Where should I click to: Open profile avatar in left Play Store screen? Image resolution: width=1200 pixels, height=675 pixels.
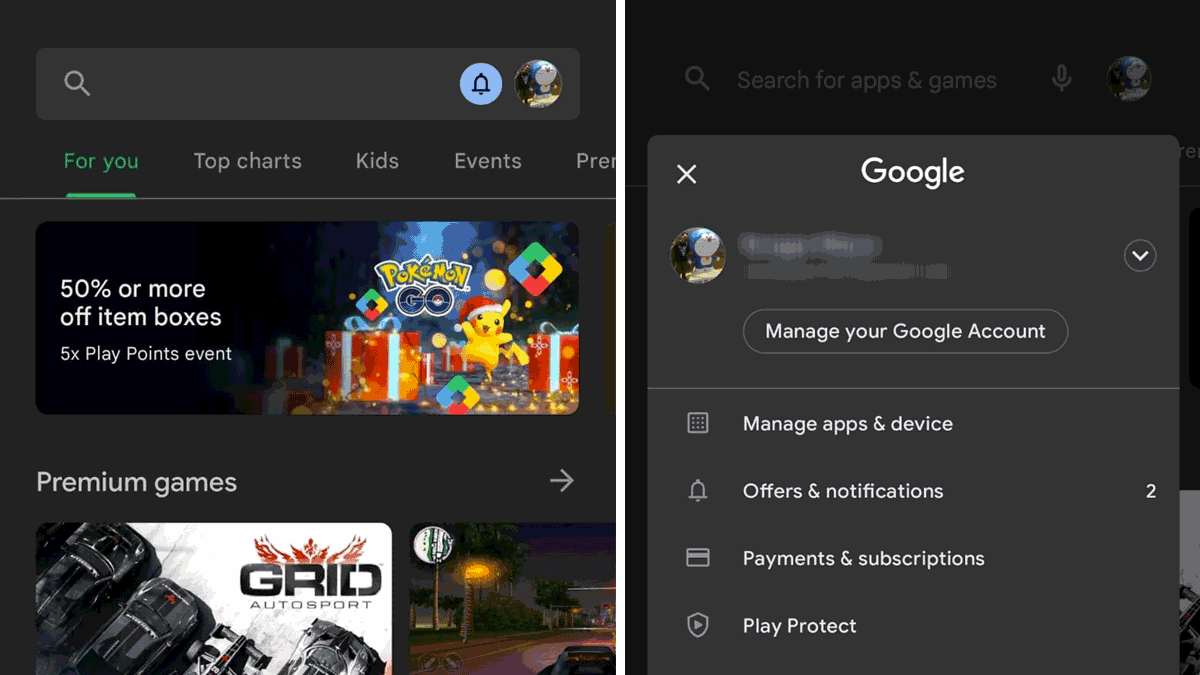coord(538,84)
